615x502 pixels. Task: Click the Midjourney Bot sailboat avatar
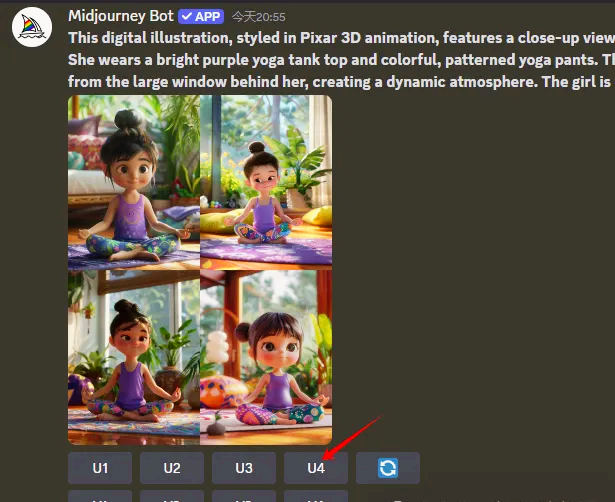pyautogui.click(x=32, y=27)
